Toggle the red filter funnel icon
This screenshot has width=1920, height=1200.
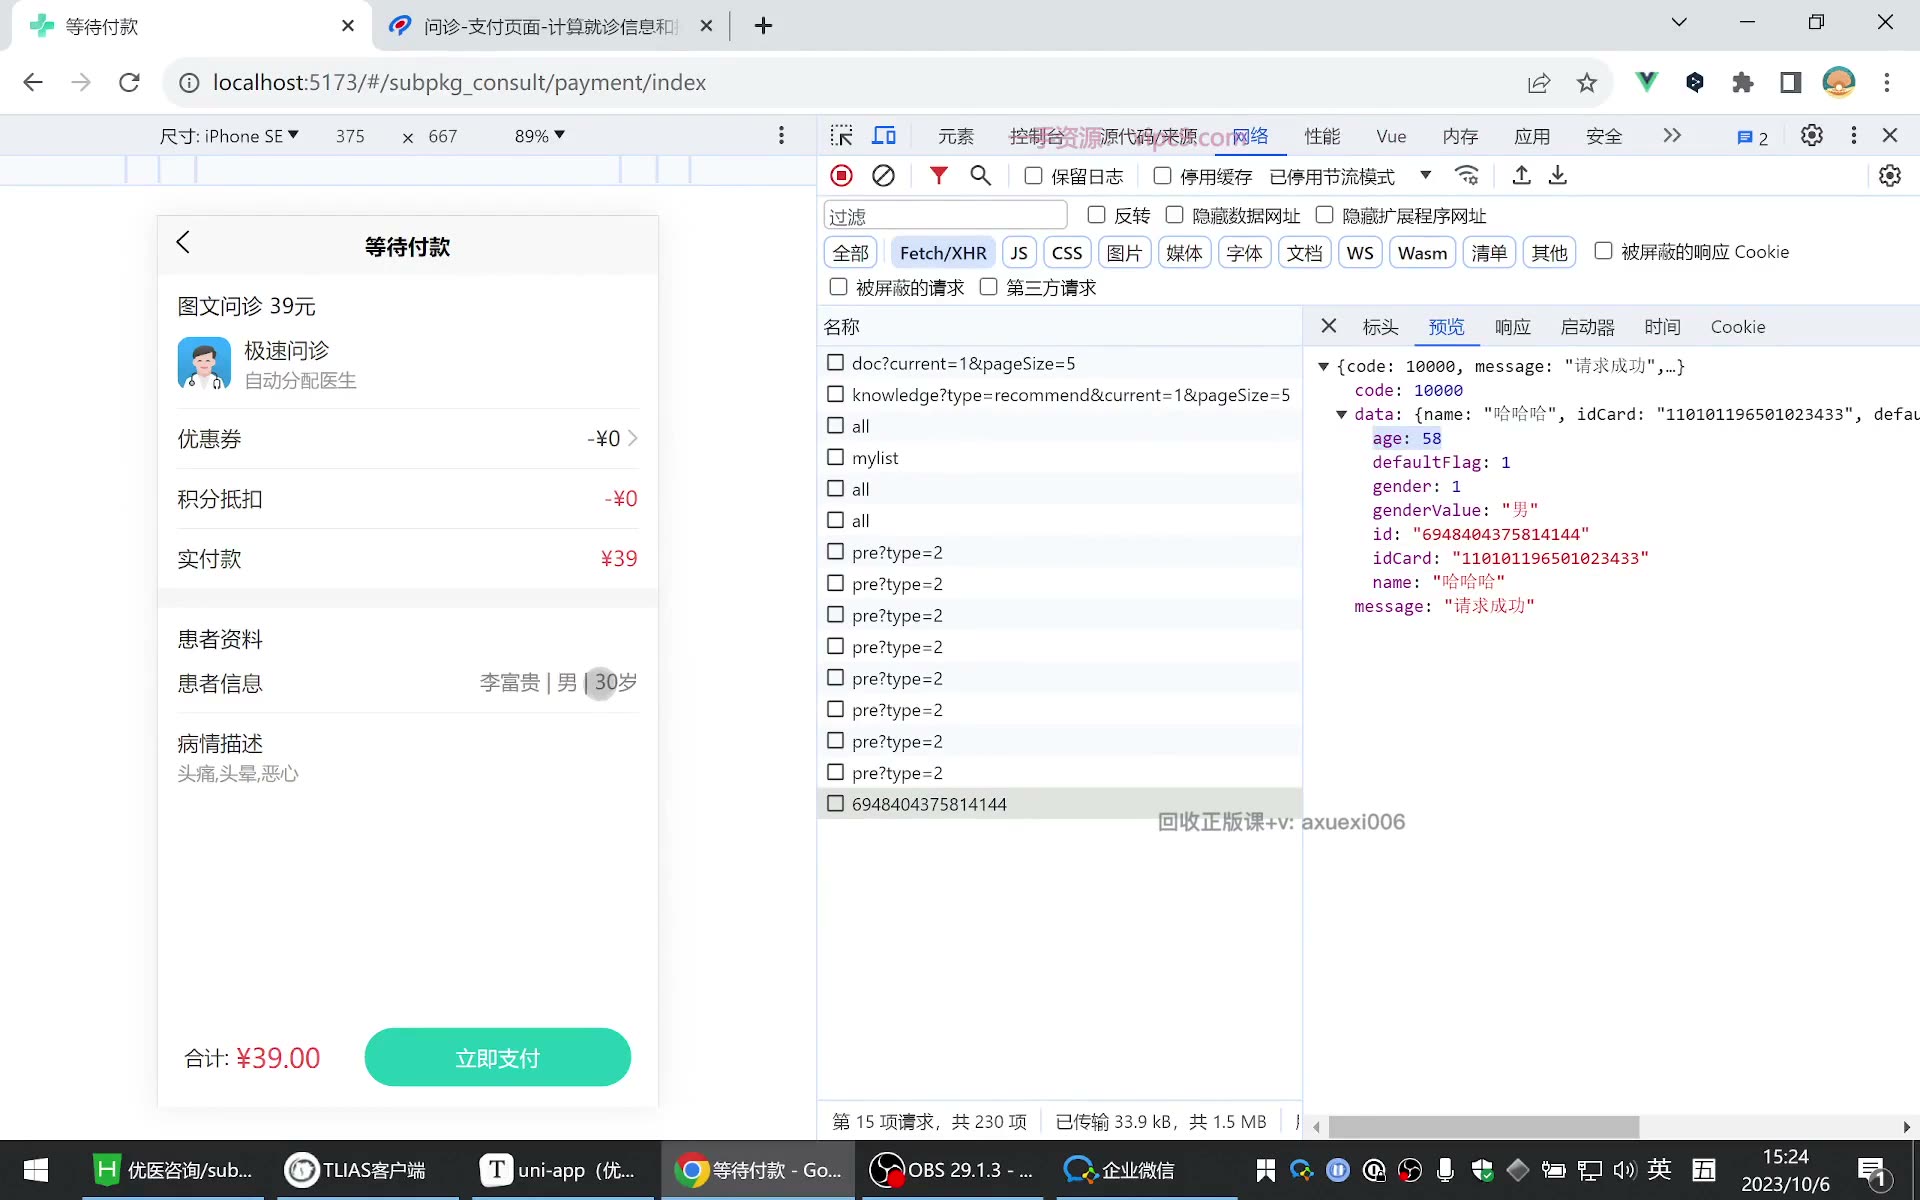pyautogui.click(x=938, y=176)
